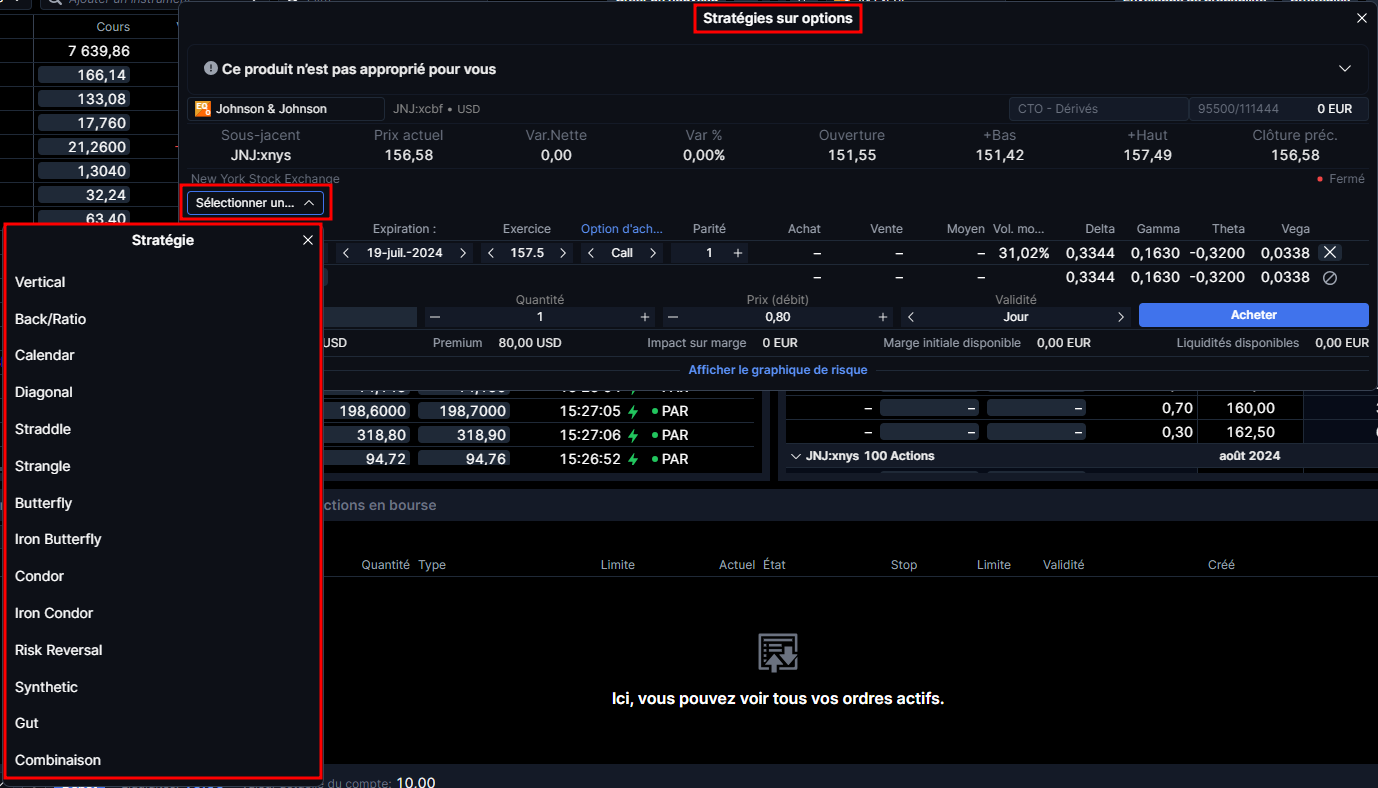
Task: Click the Parité value 1 field
Action: click(x=710, y=253)
